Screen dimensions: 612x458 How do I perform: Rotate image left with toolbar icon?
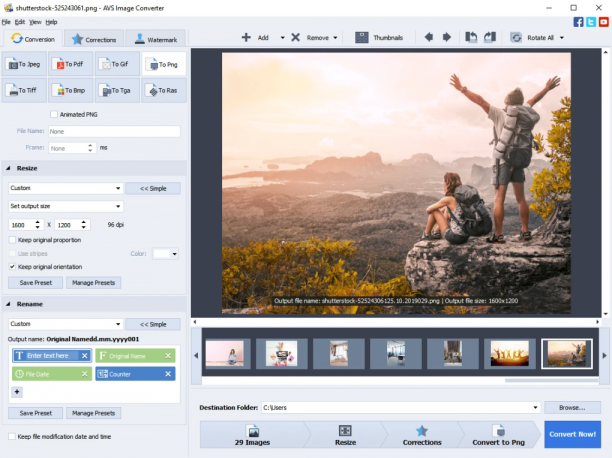(x=471, y=37)
